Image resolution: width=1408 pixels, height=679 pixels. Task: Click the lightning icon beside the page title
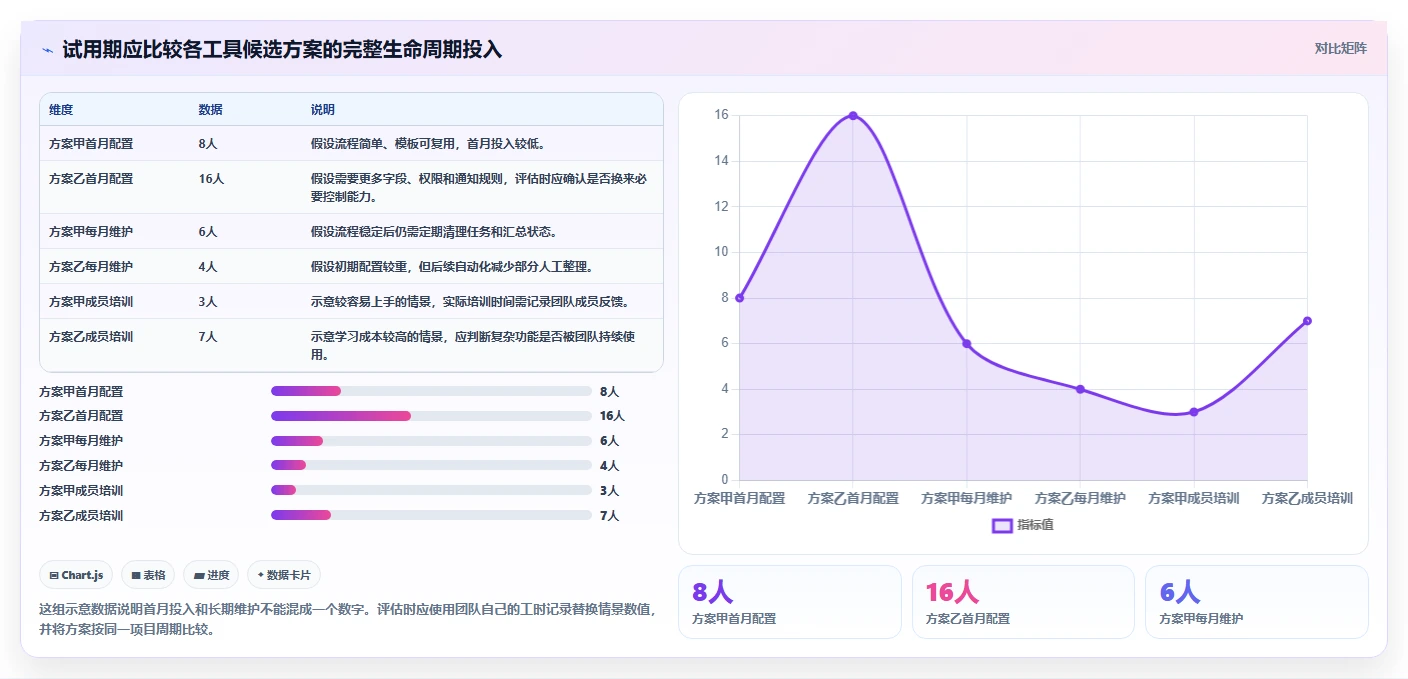pos(47,50)
